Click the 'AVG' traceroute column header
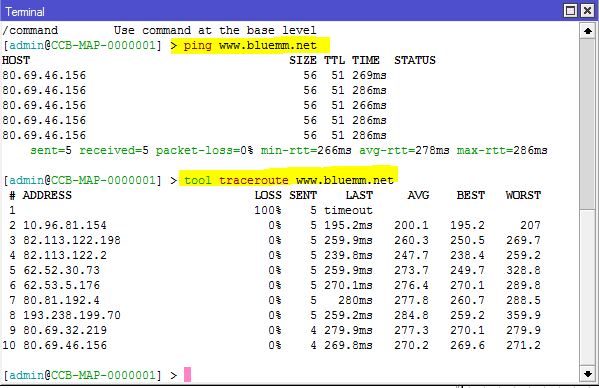The width and height of the screenshot is (599, 388). point(418,195)
